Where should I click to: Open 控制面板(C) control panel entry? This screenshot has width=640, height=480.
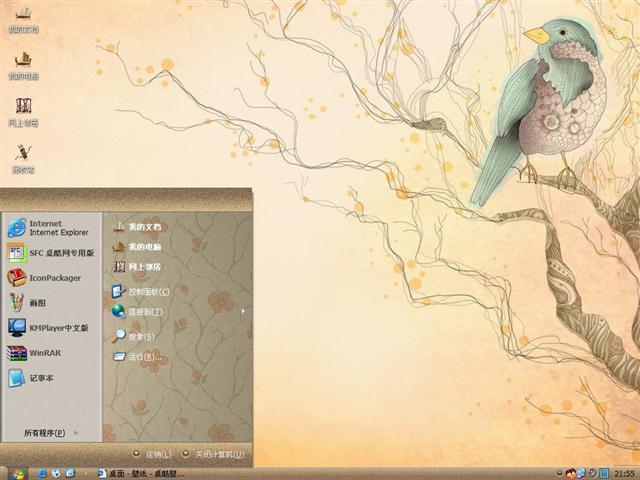coord(140,291)
